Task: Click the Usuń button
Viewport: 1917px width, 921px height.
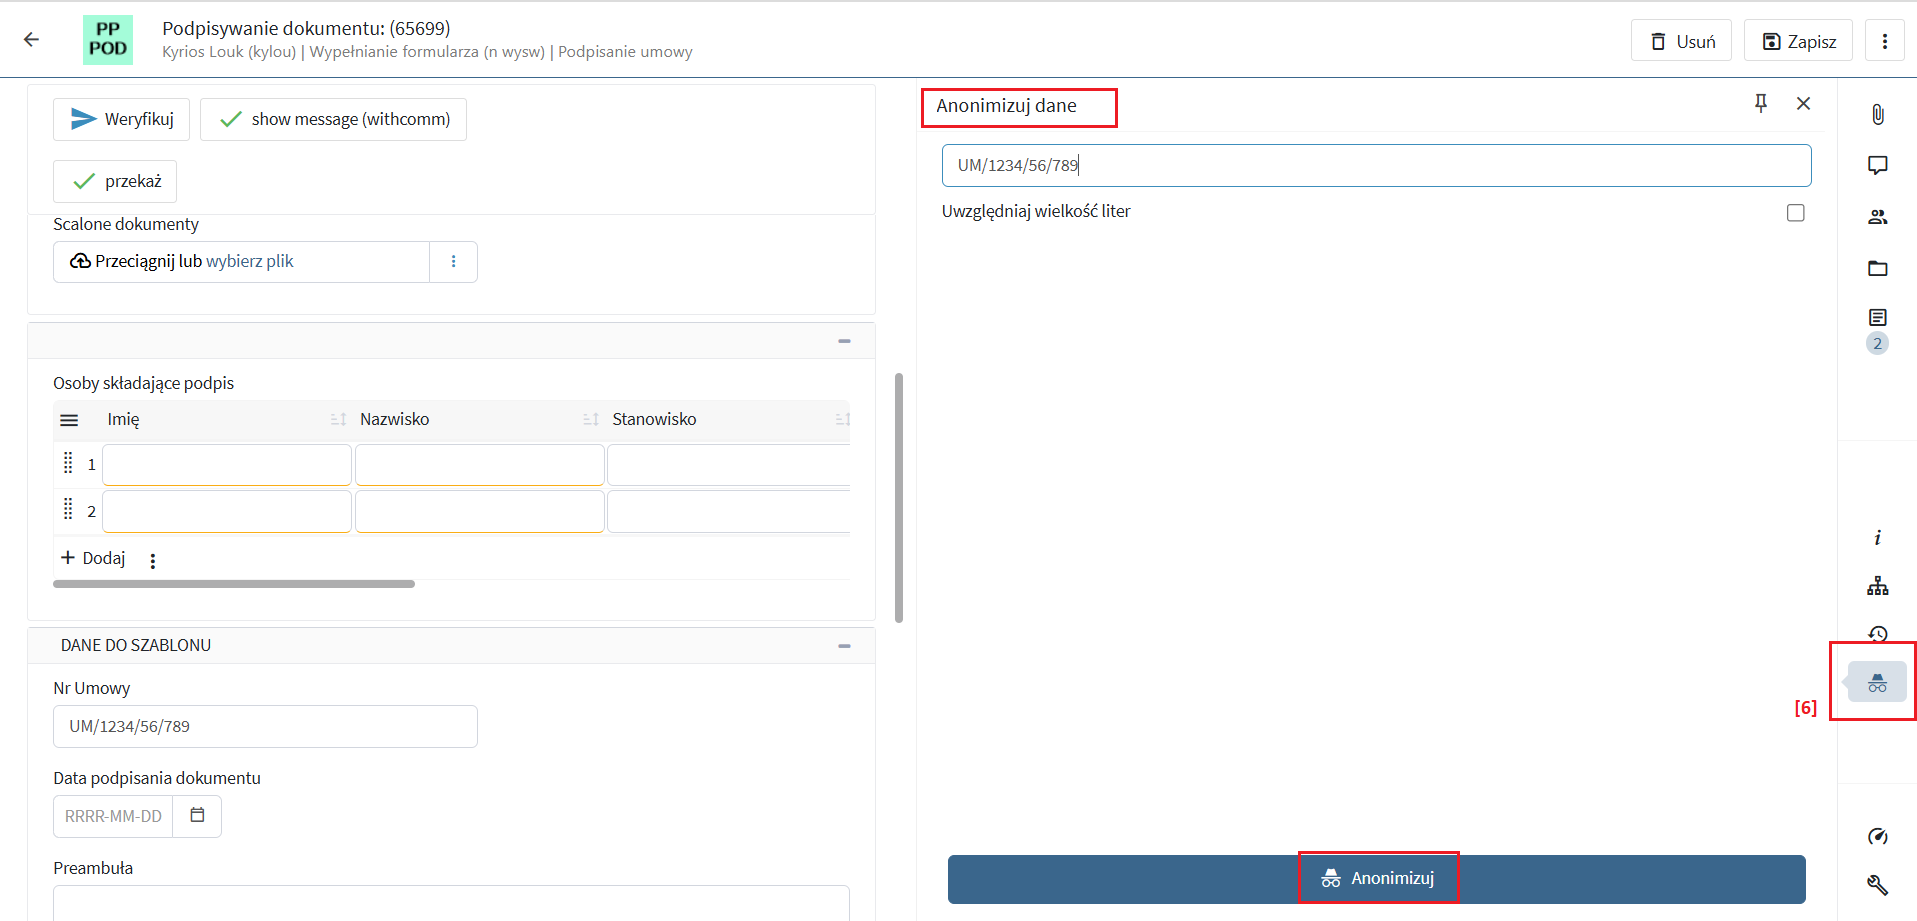Action: (1681, 41)
